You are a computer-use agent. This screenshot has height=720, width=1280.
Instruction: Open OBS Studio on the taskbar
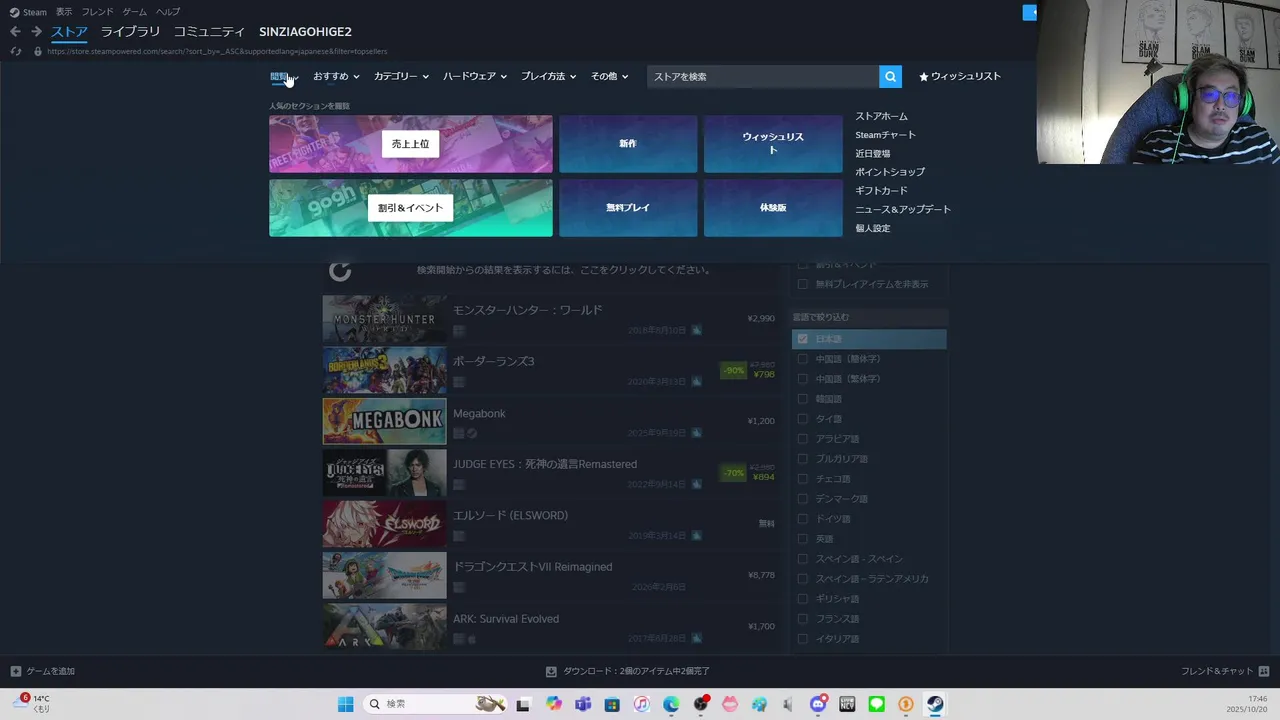click(701, 704)
